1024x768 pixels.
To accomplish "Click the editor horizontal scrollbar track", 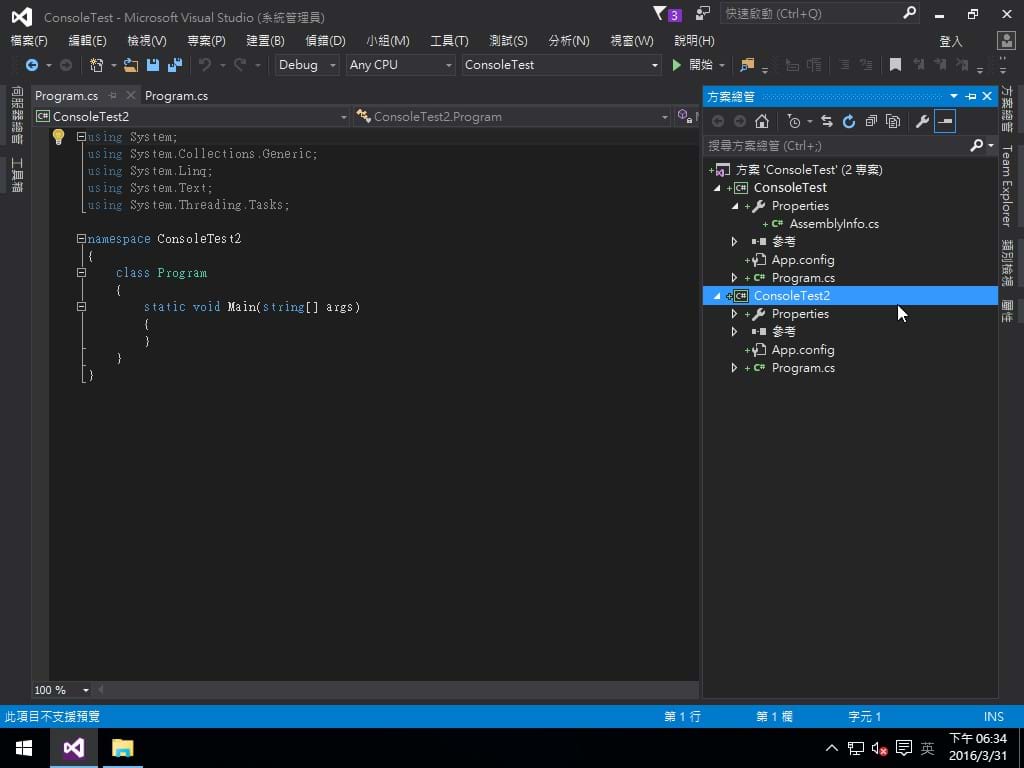I will pos(398,690).
